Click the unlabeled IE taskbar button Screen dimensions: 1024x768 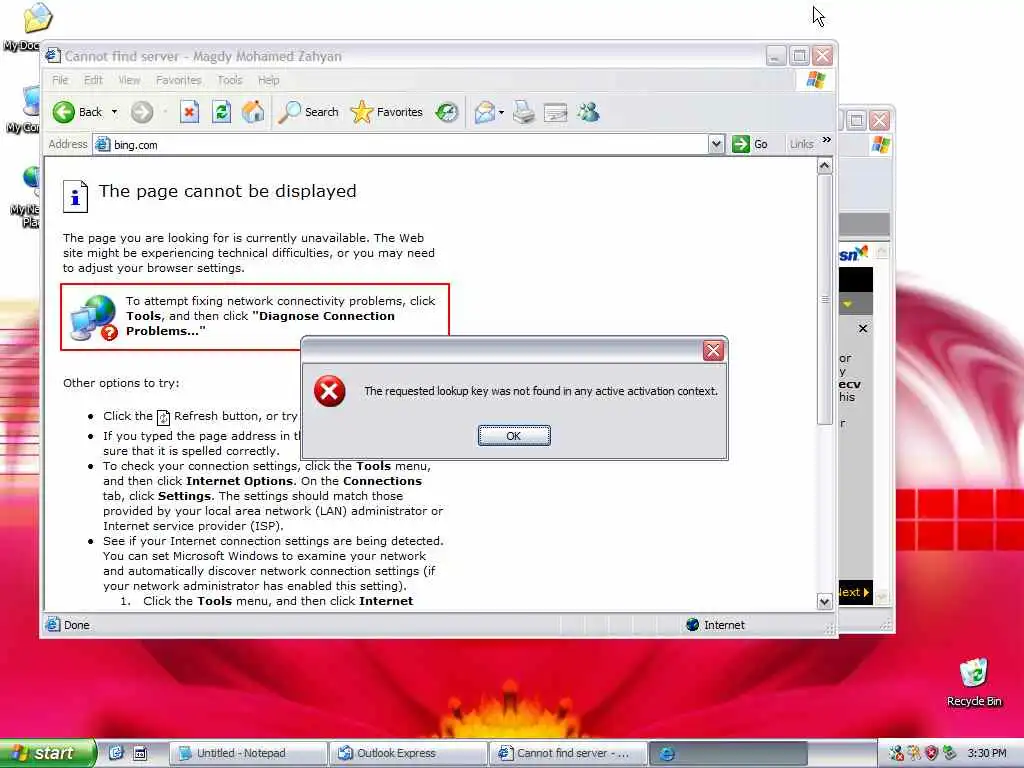(728, 753)
